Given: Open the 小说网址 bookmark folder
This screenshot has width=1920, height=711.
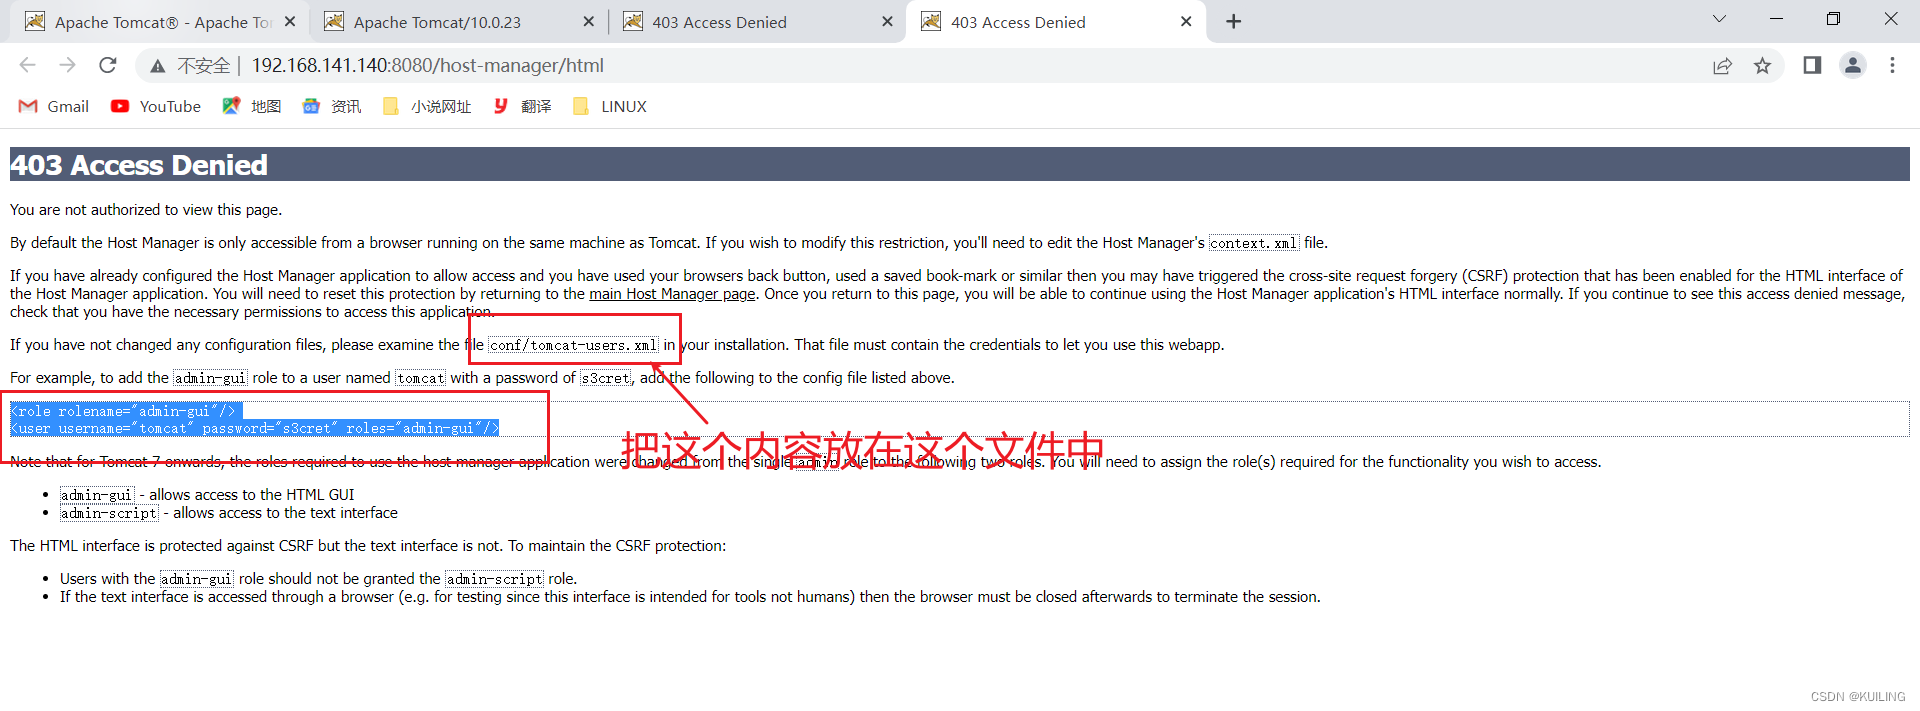Looking at the screenshot, I should [427, 106].
